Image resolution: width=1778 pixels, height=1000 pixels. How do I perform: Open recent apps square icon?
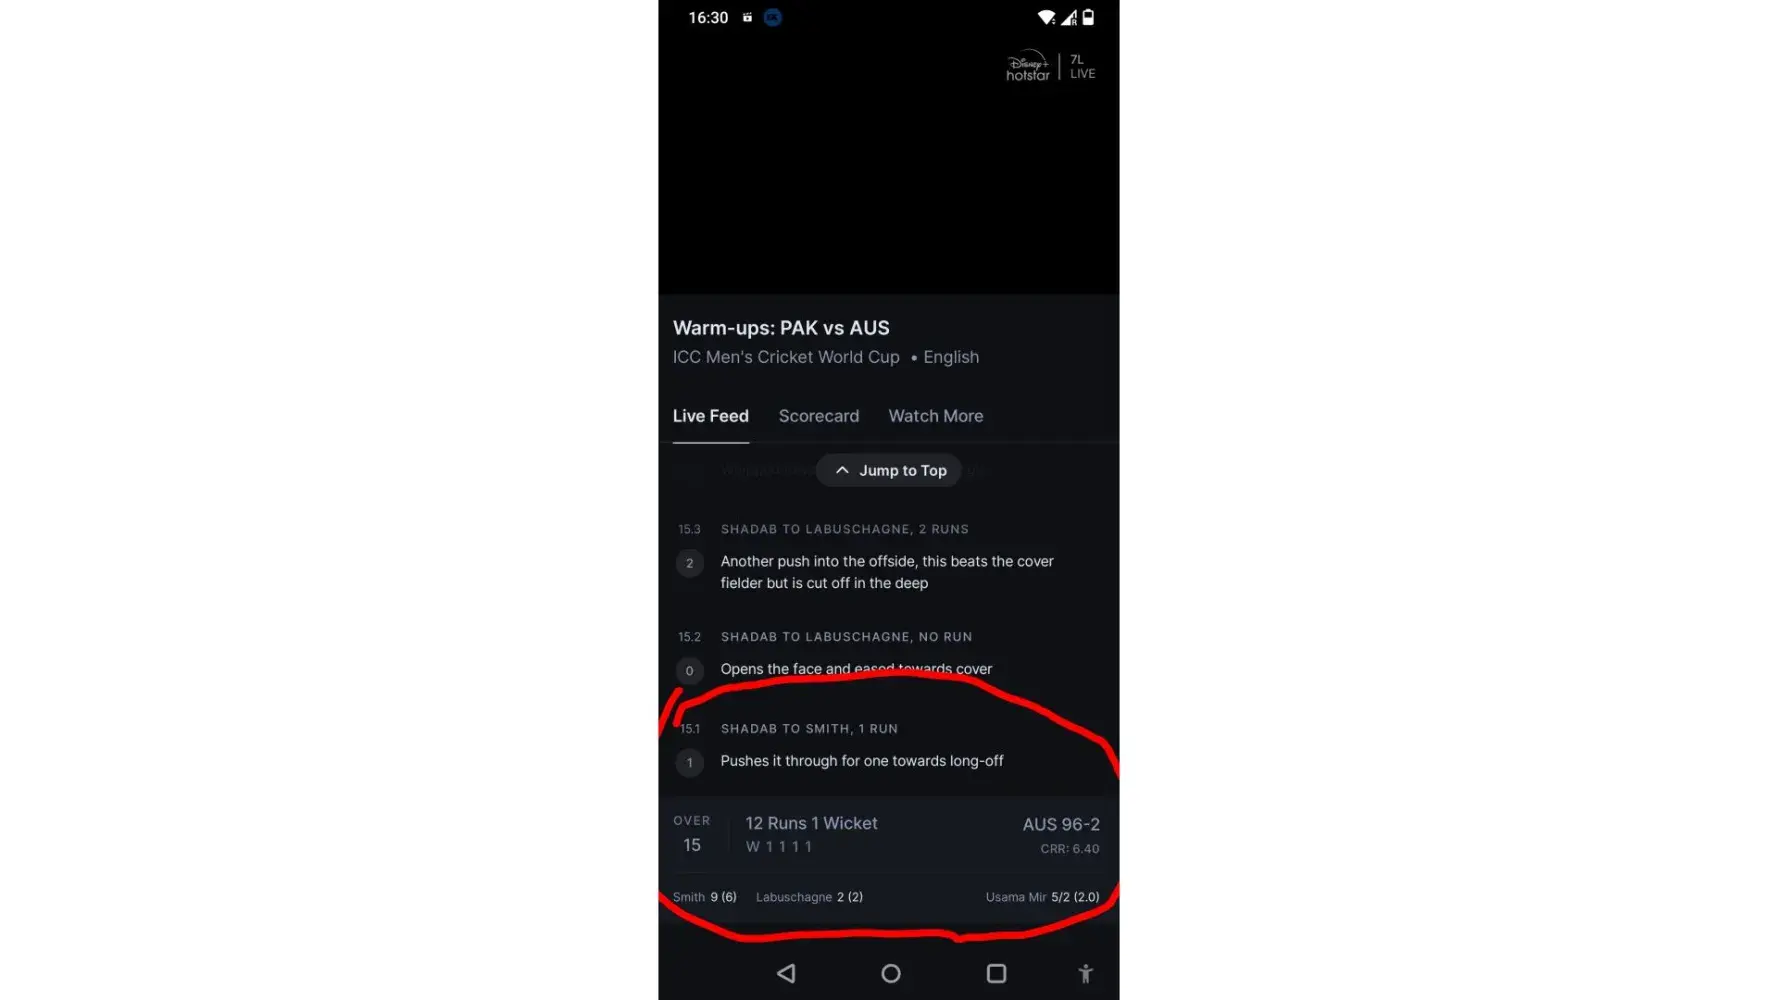tap(996, 973)
